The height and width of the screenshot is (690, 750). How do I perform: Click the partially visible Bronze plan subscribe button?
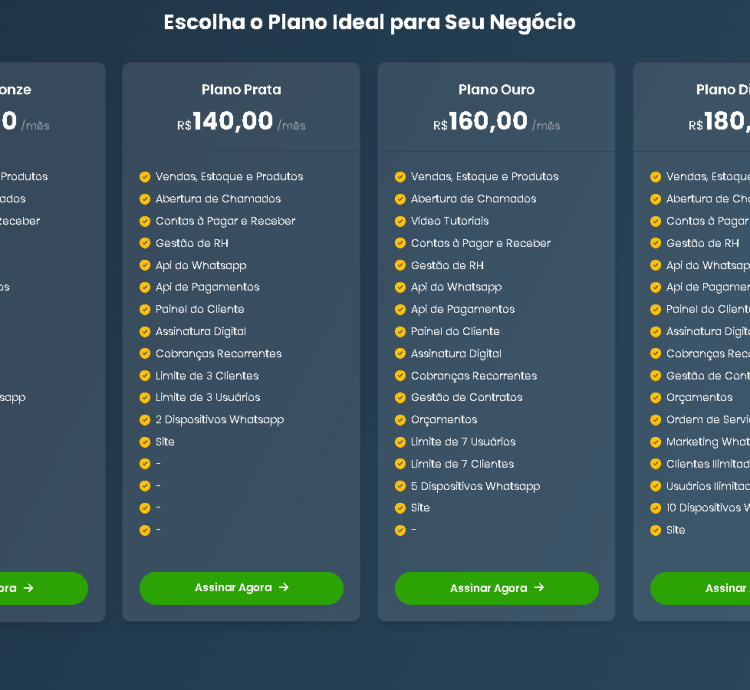coord(40,588)
